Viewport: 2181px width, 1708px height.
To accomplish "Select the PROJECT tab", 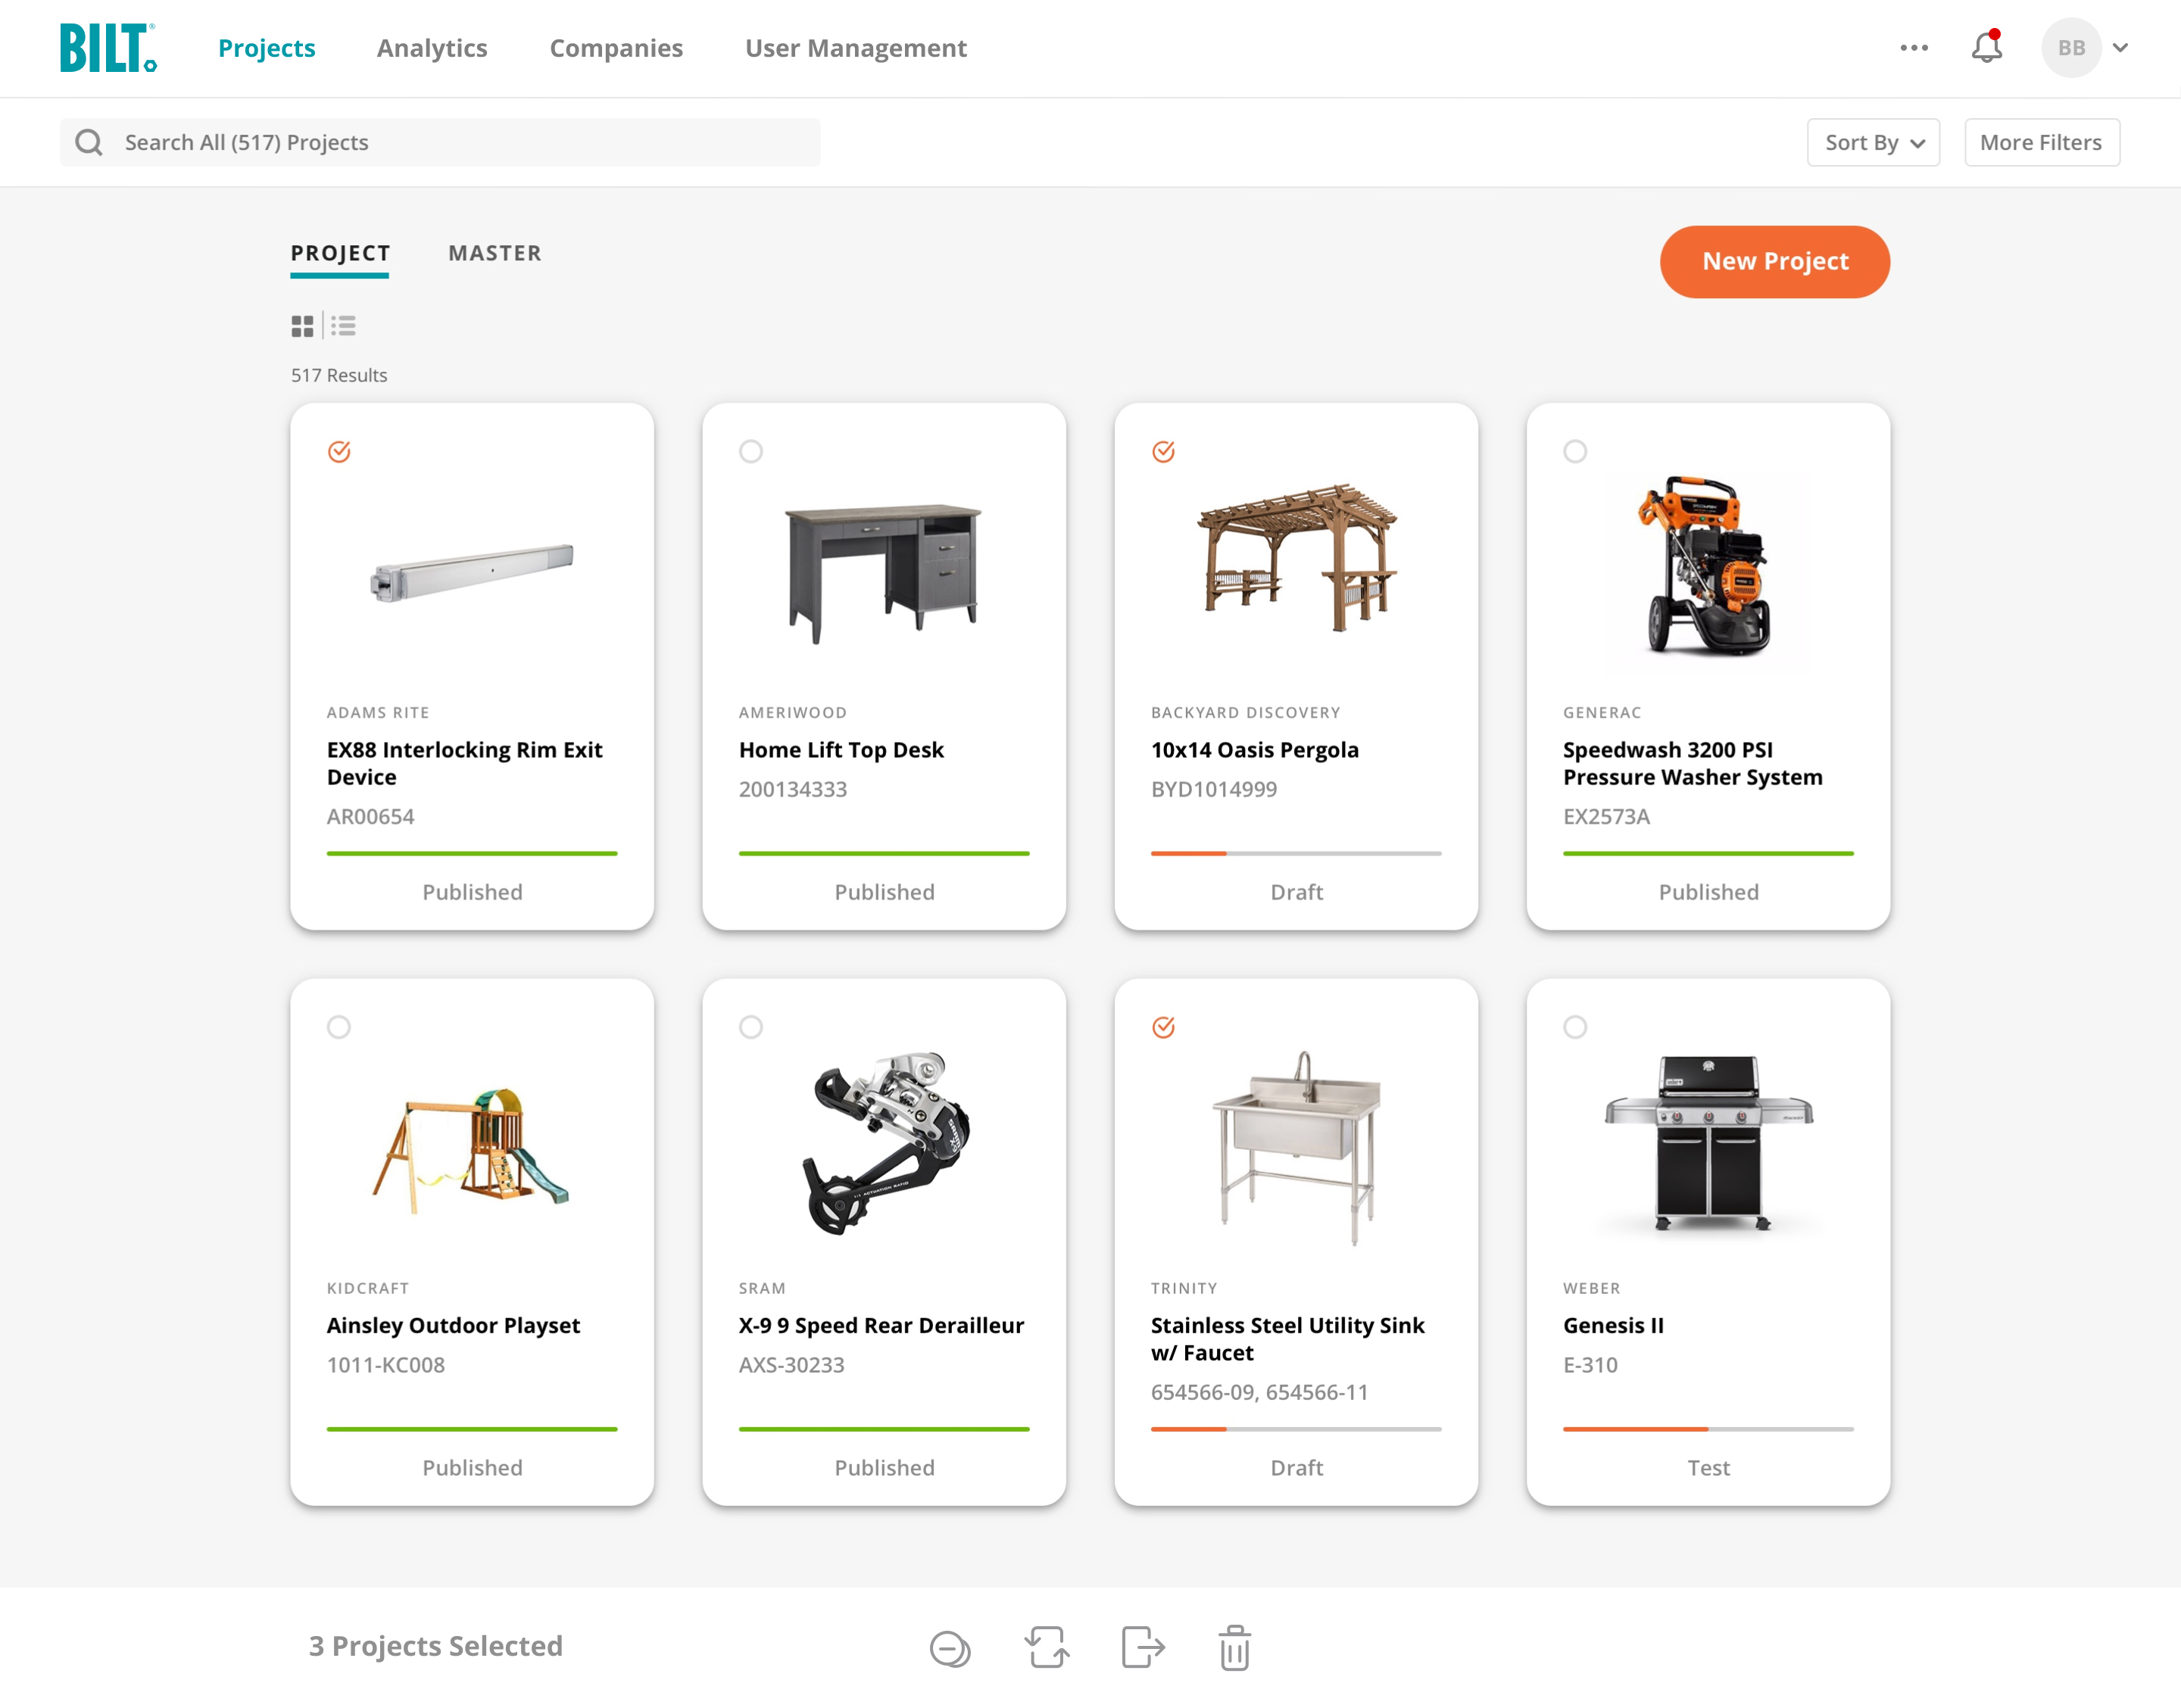I will tap(340, 253).
